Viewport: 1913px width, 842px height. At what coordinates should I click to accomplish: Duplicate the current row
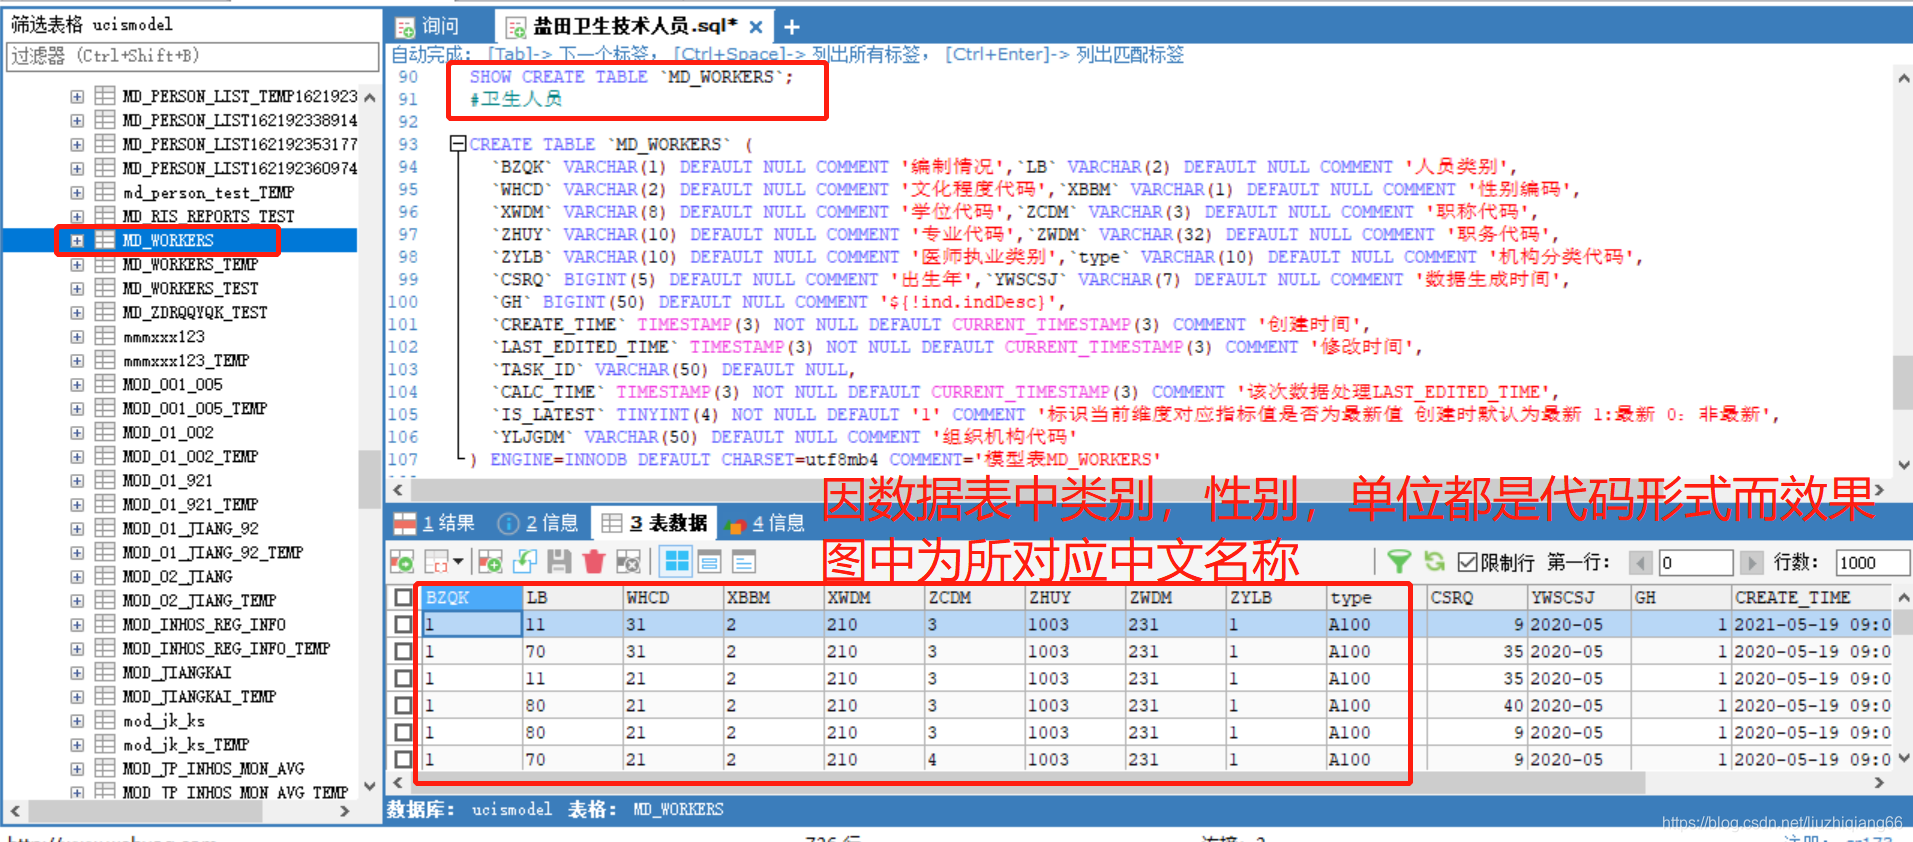[x=525, y=562]
